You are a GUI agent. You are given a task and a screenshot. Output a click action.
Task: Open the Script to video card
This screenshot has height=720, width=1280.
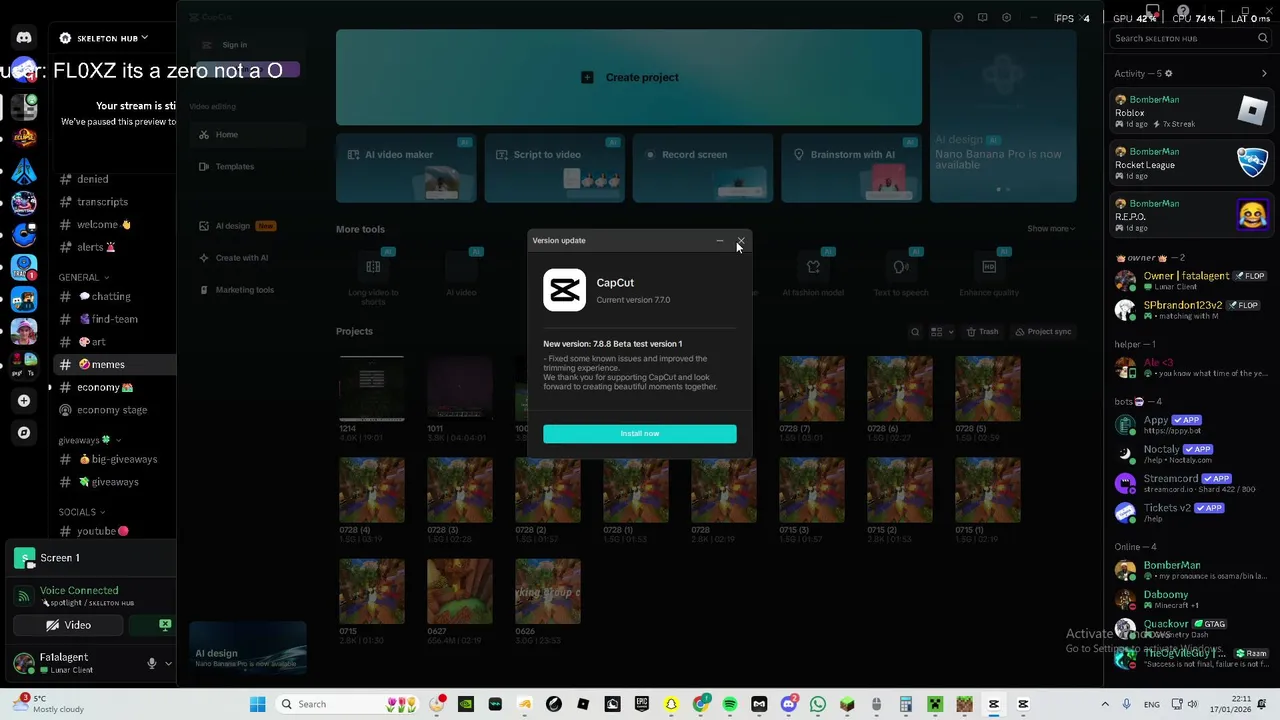[x=555, y=168]
